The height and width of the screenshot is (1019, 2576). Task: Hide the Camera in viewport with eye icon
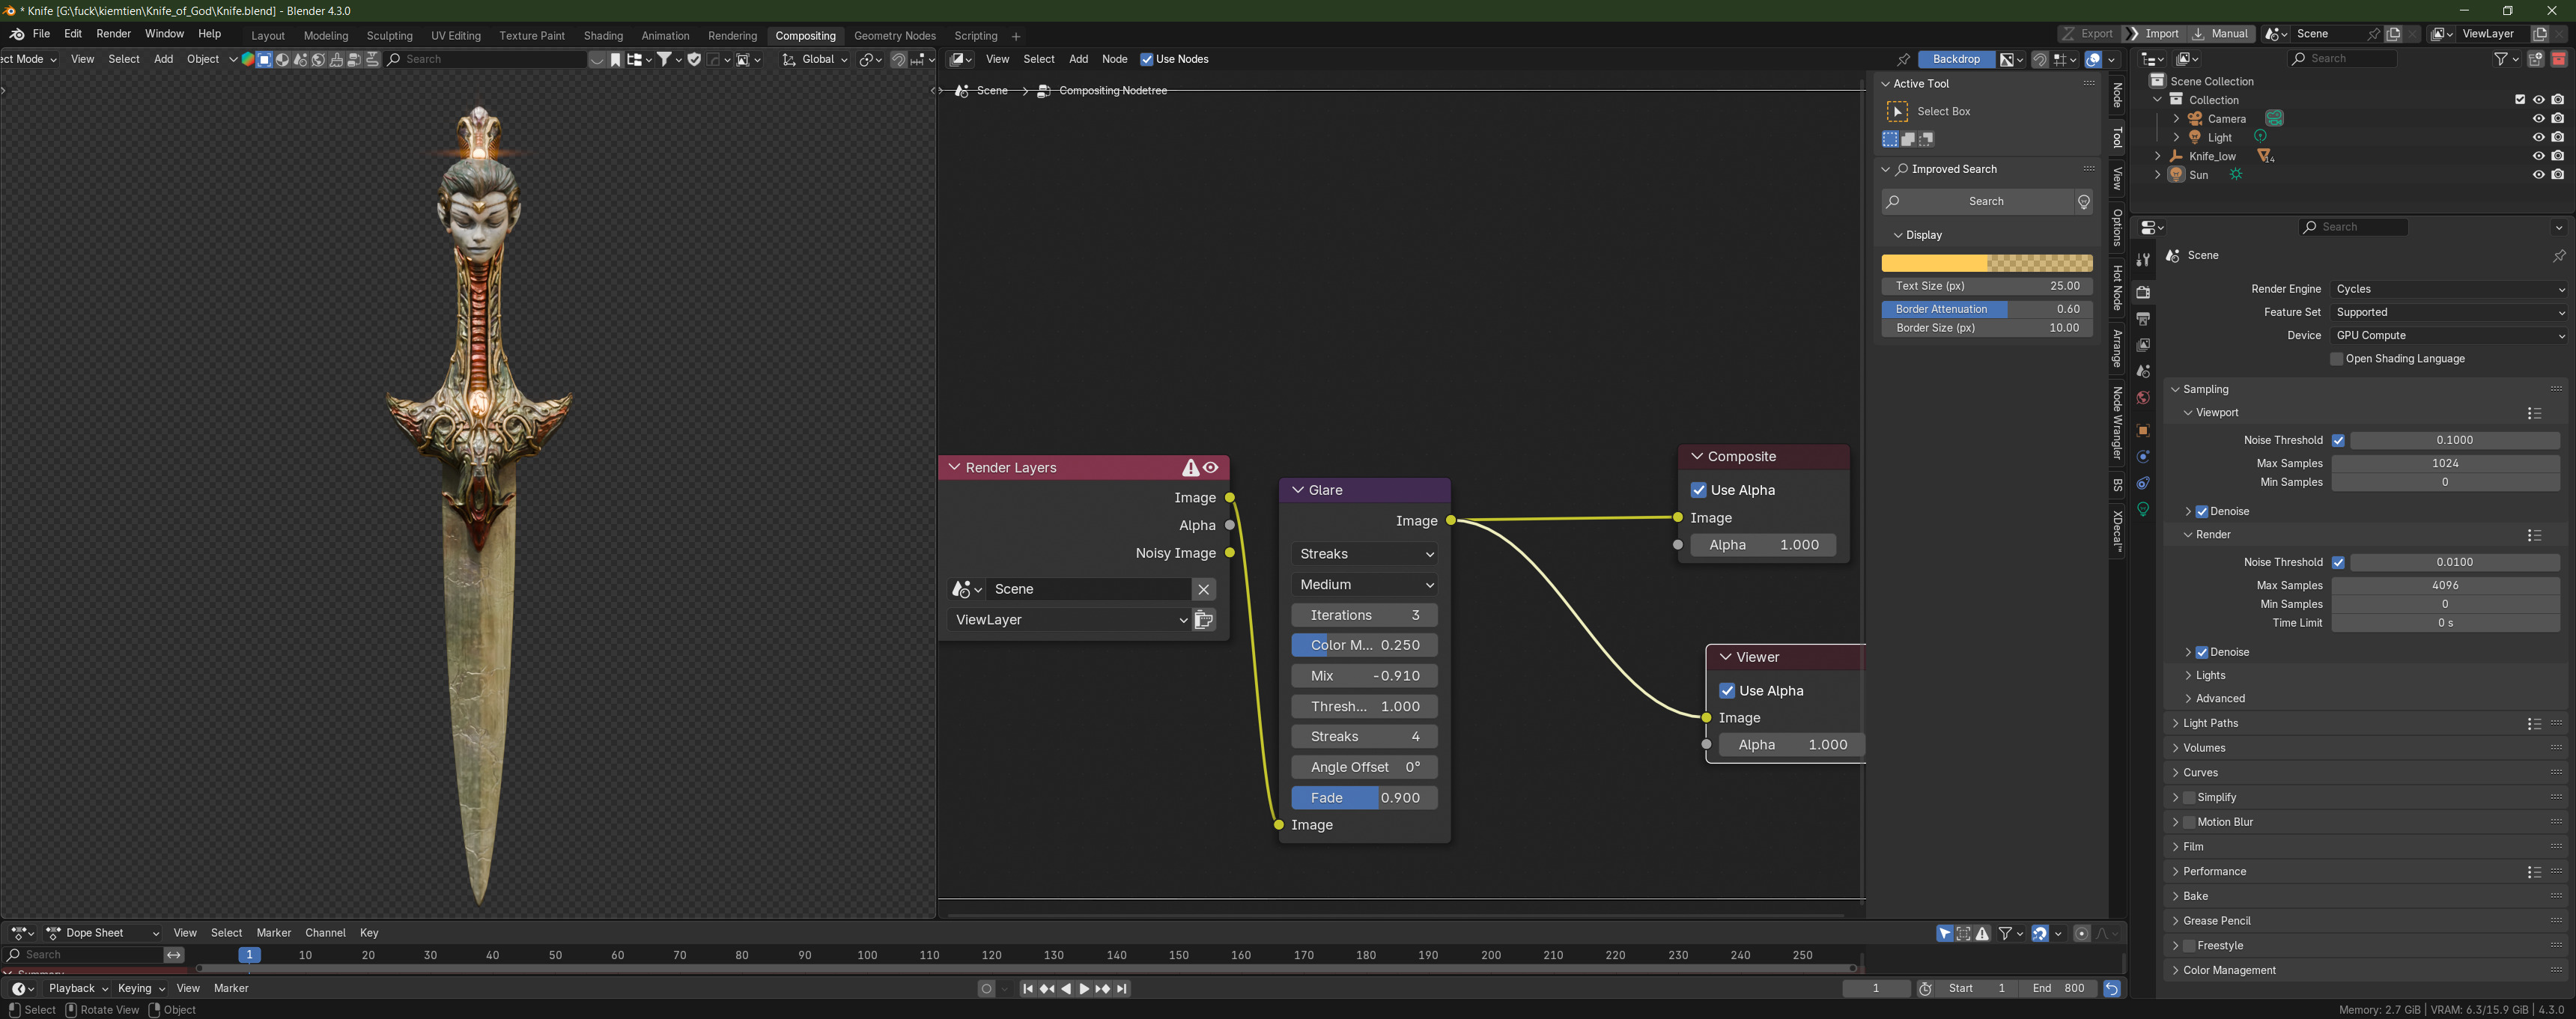2538,119
